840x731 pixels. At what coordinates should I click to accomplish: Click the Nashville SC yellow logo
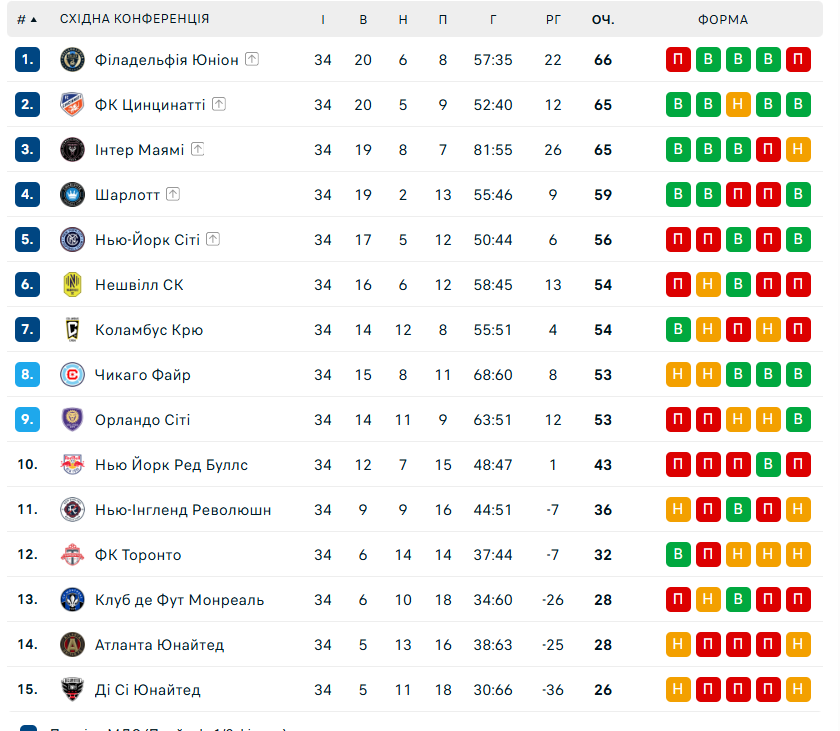(72, 285)
